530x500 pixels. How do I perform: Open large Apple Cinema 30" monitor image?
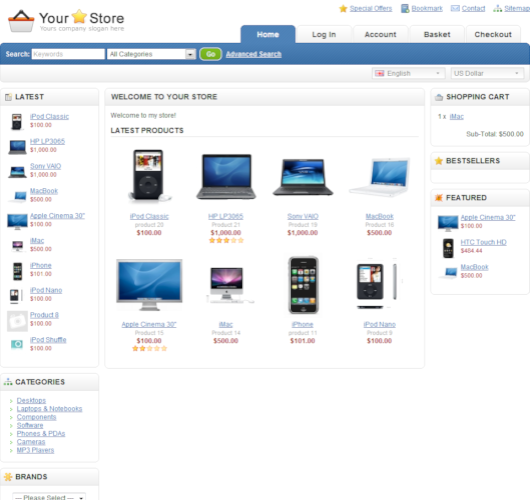pyautogui.click(x=149, y=285)
